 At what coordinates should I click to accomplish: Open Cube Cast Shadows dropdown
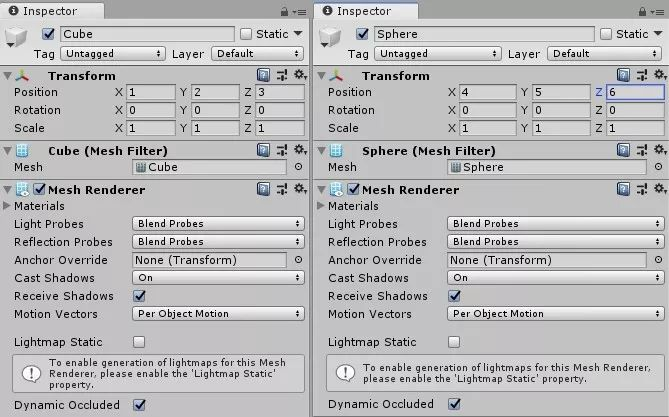pyautogui.click(x=218, y=278)
